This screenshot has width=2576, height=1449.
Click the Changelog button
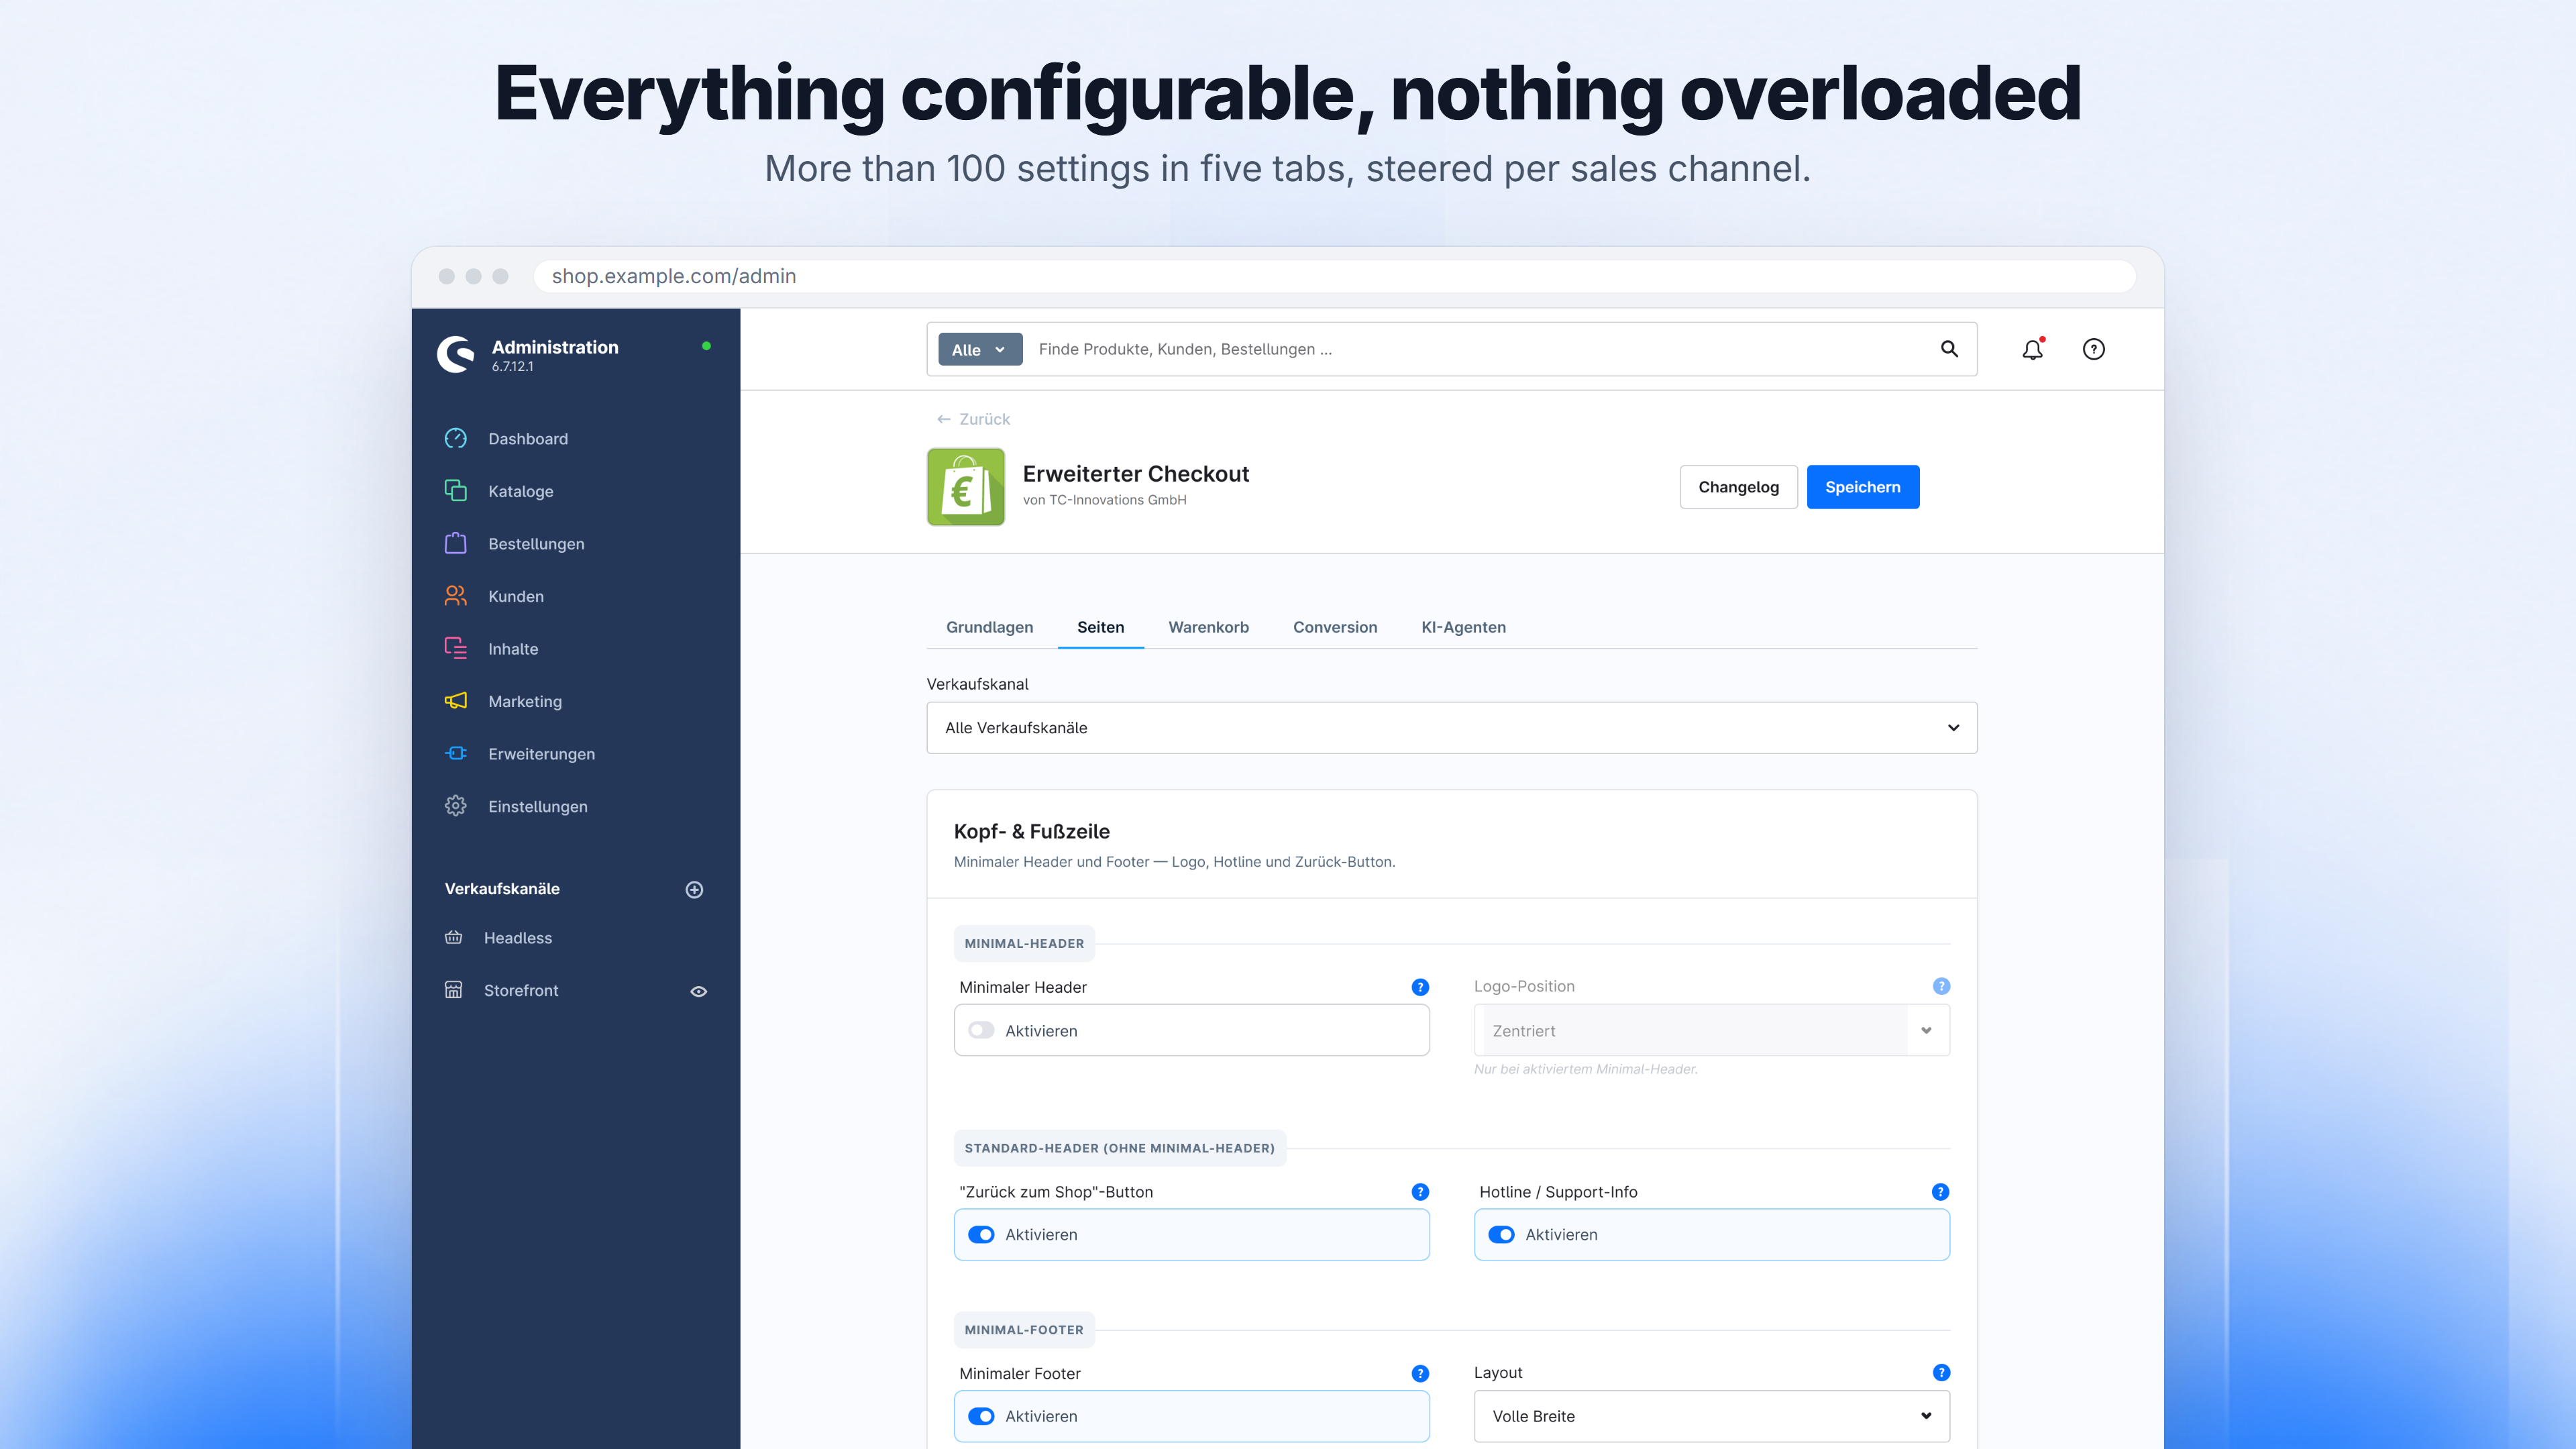(1738, 487)
